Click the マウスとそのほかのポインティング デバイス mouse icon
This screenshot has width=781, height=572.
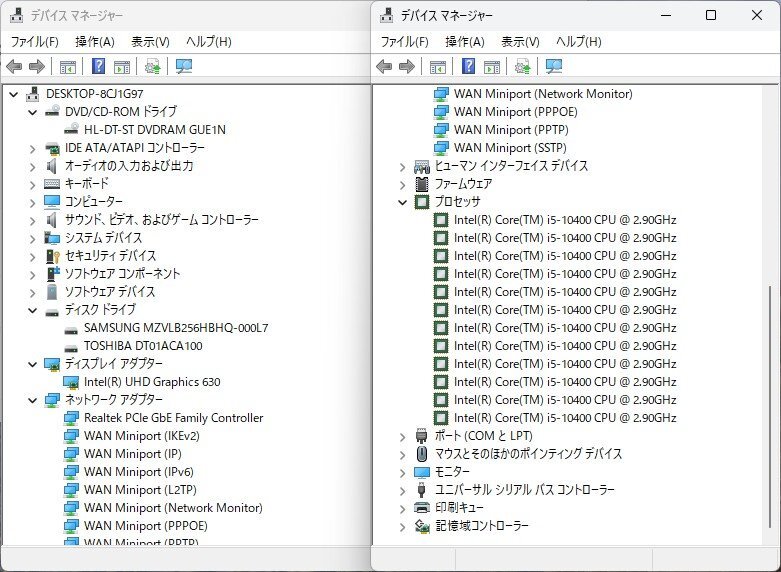click(422, 454)
